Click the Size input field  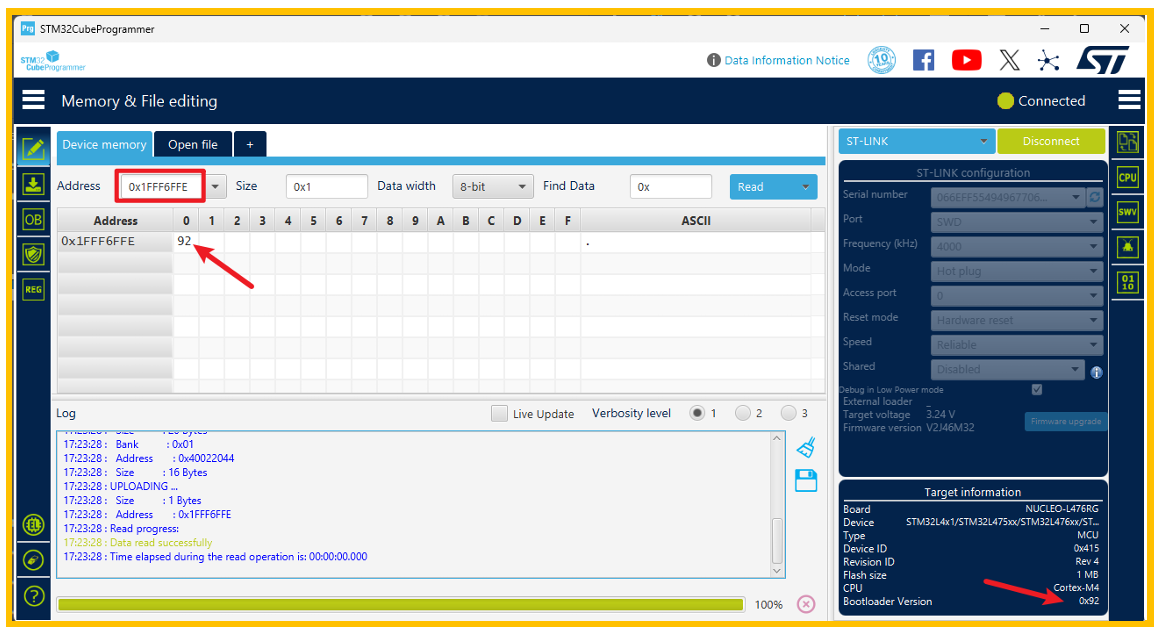pyautogui.click(x=327, y=187)
